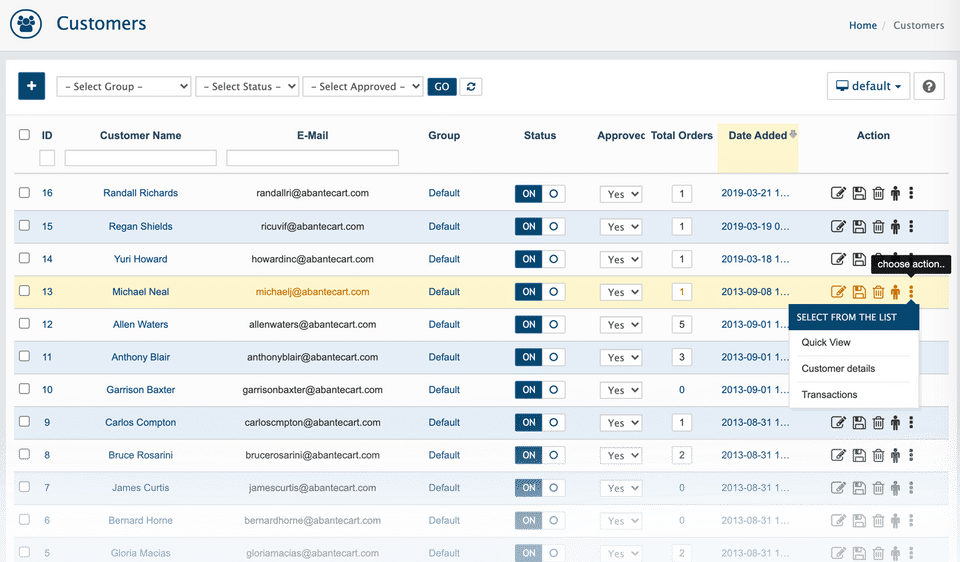Click the refresh icon next to GO
960x562 pixels.
click(x=470, y=87)
